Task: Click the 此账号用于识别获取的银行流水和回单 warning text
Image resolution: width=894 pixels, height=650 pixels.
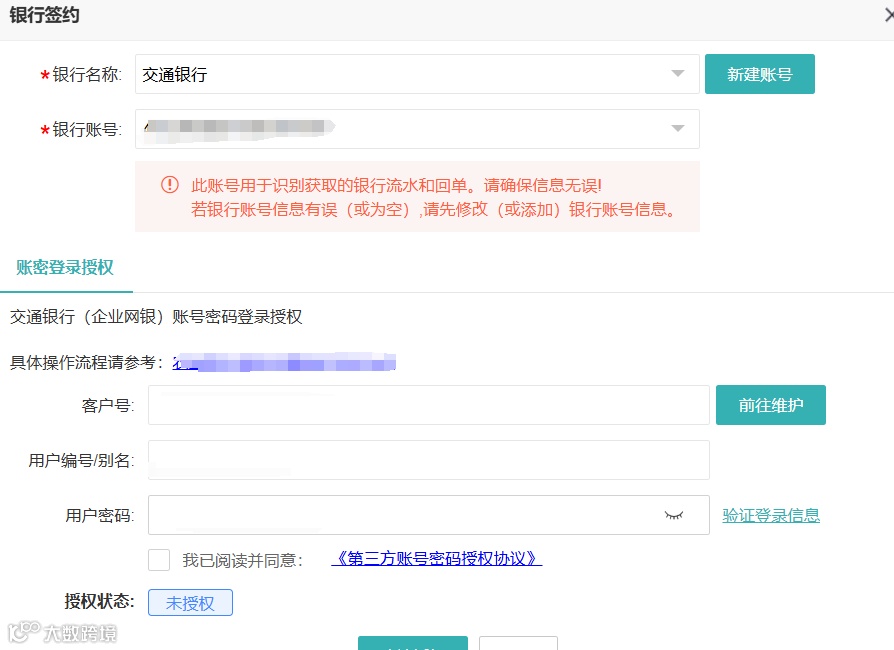Action: click(396, 185)
